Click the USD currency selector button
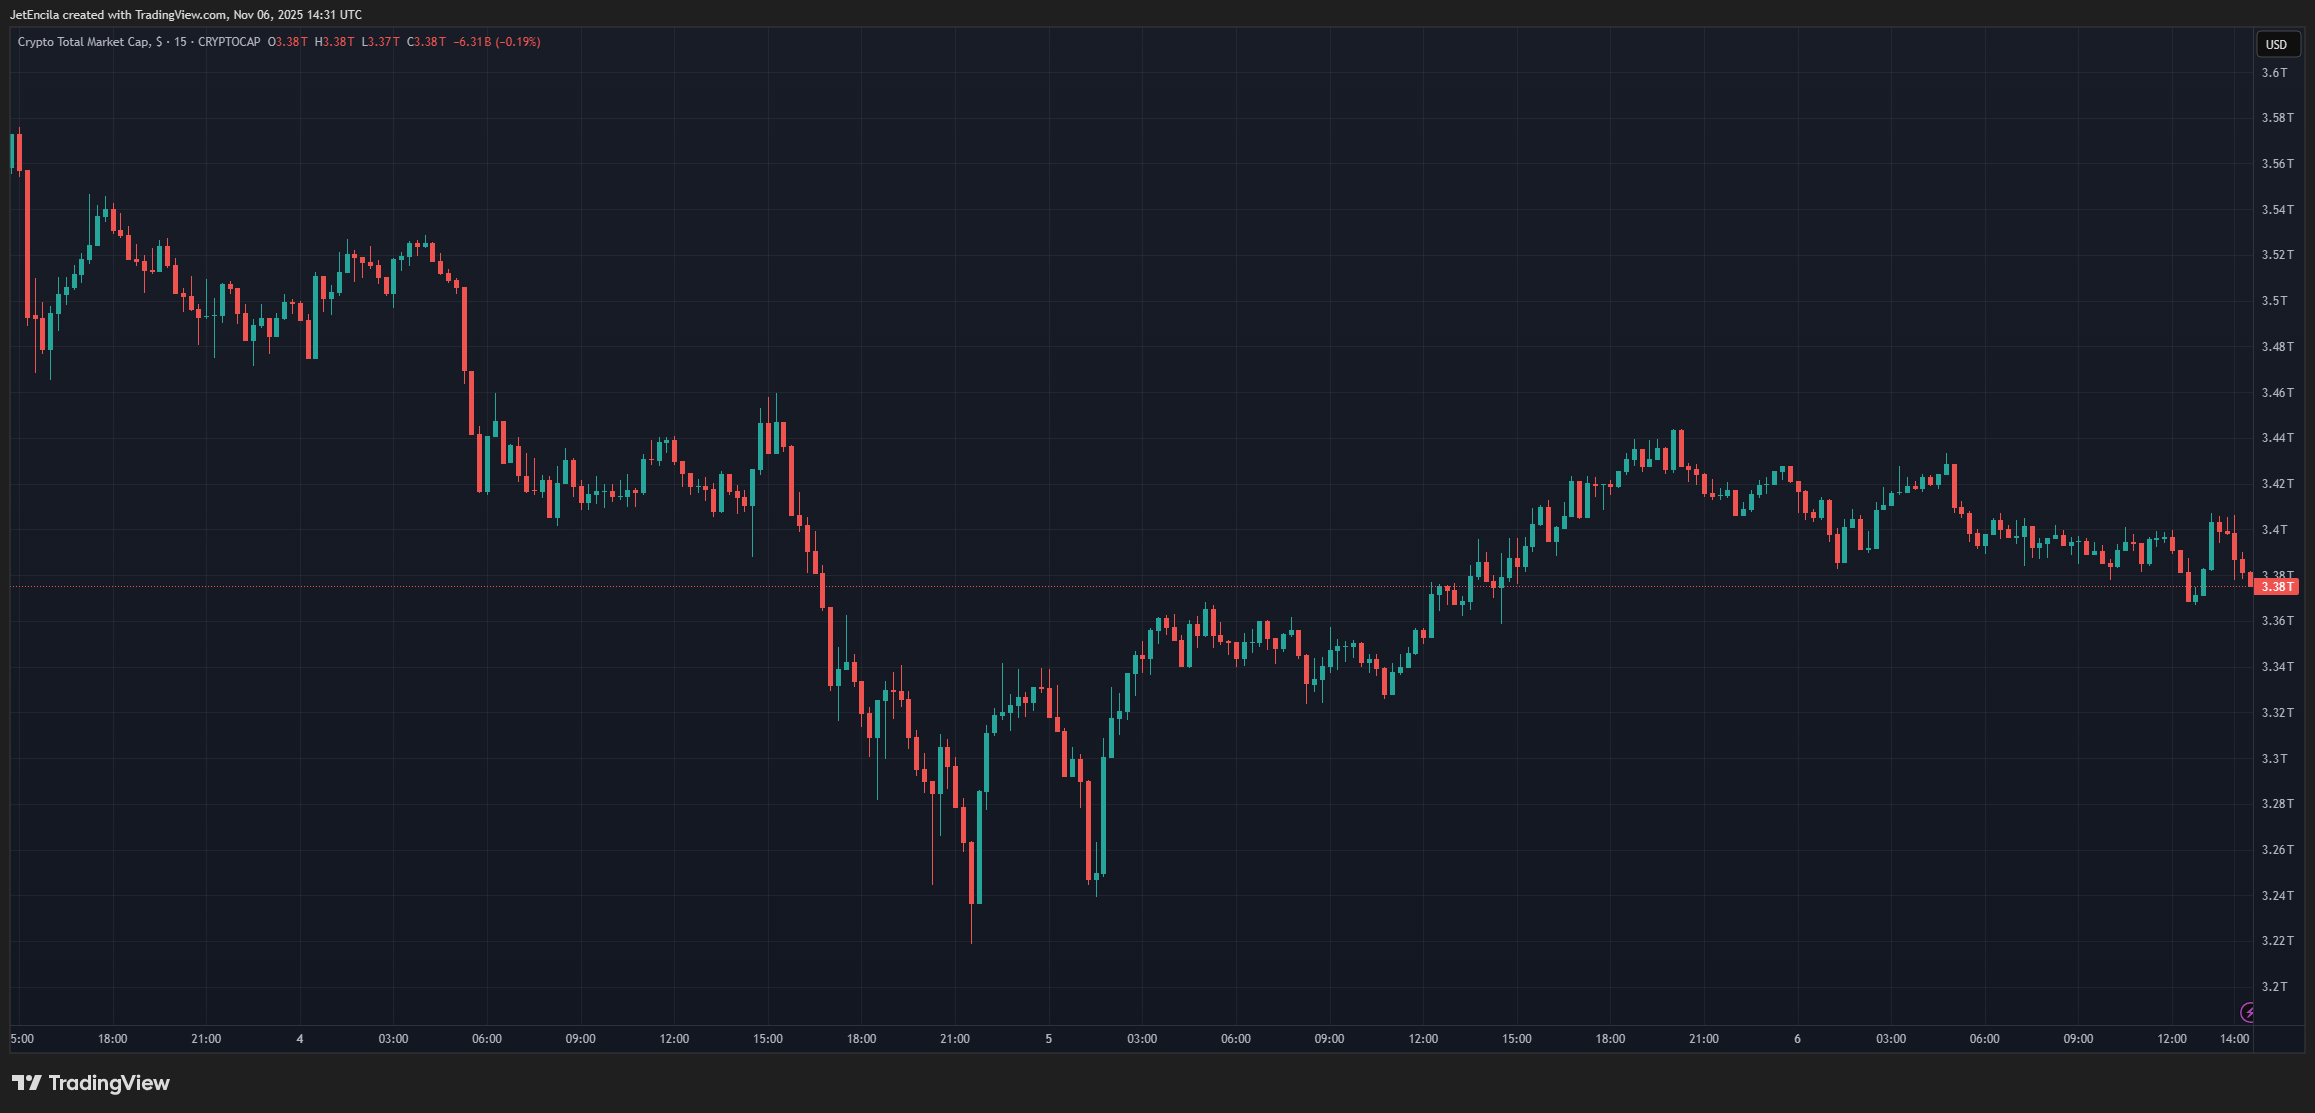 [x=2276, y=44]
